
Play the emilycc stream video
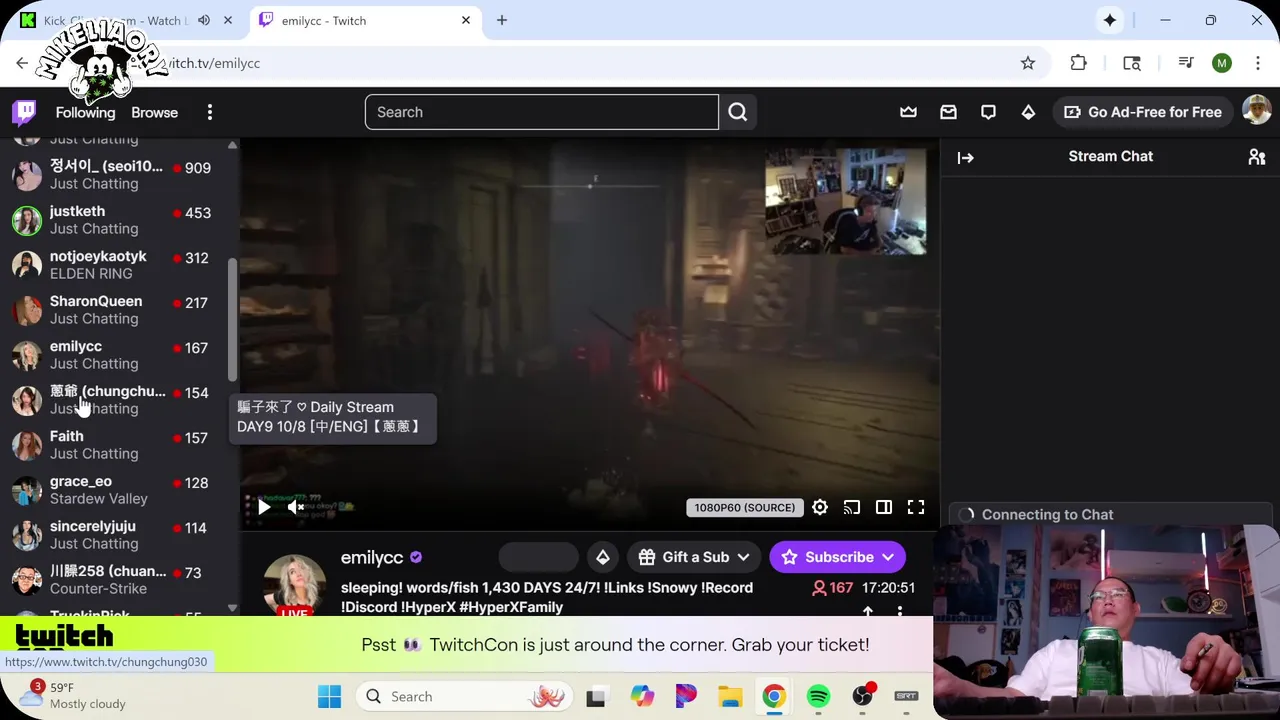point(264,507)
